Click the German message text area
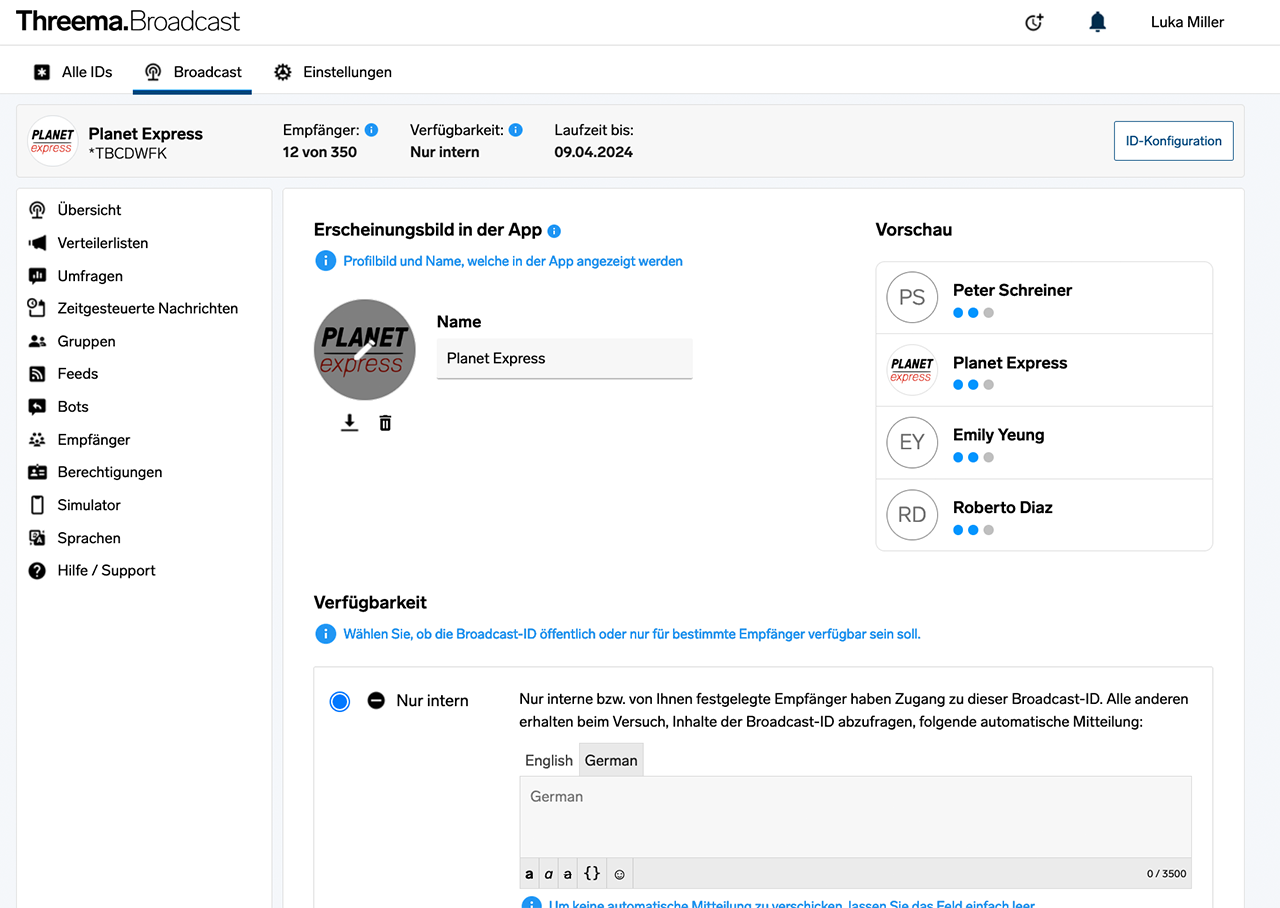1280x908 pixels. [855, 817]
